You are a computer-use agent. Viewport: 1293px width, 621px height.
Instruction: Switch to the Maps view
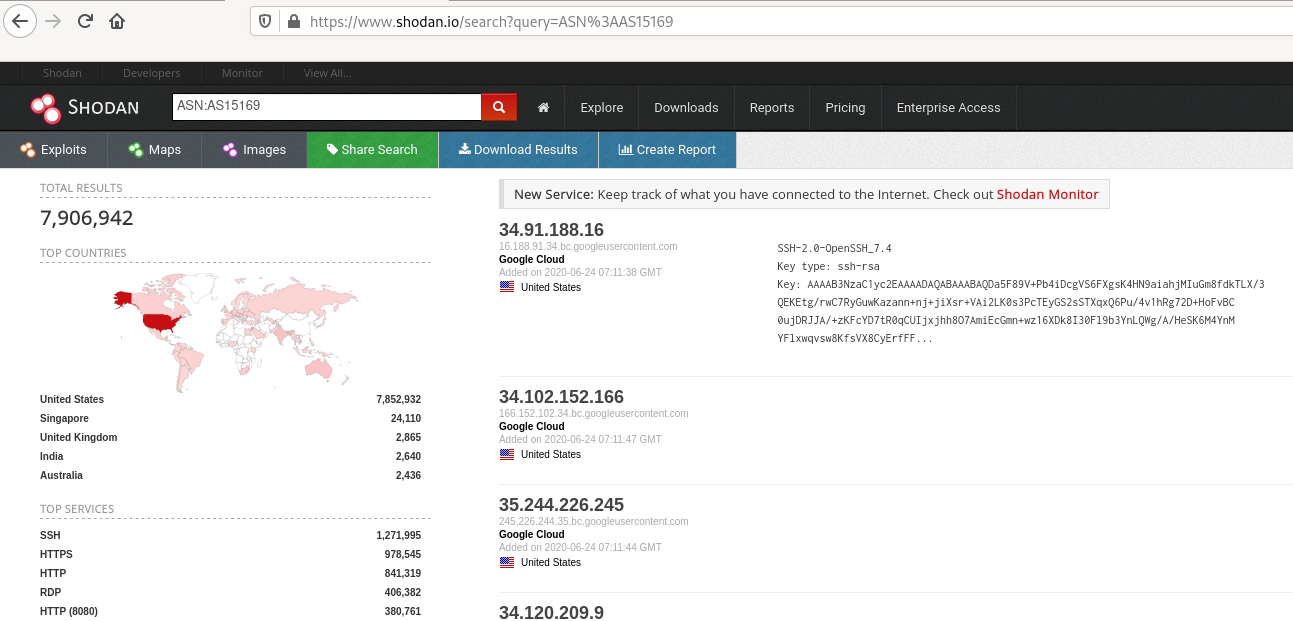coord(155,150)
